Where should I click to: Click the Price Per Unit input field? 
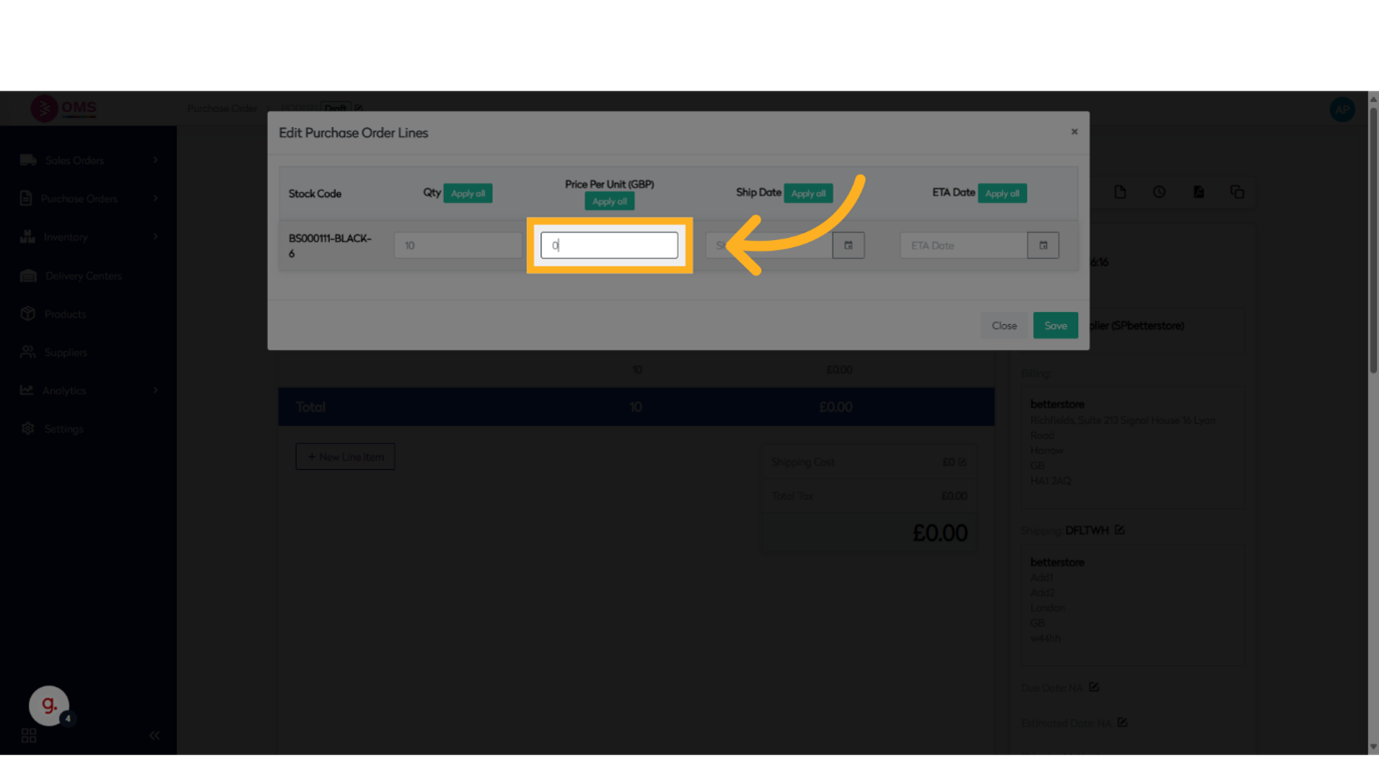click(609, 245)
